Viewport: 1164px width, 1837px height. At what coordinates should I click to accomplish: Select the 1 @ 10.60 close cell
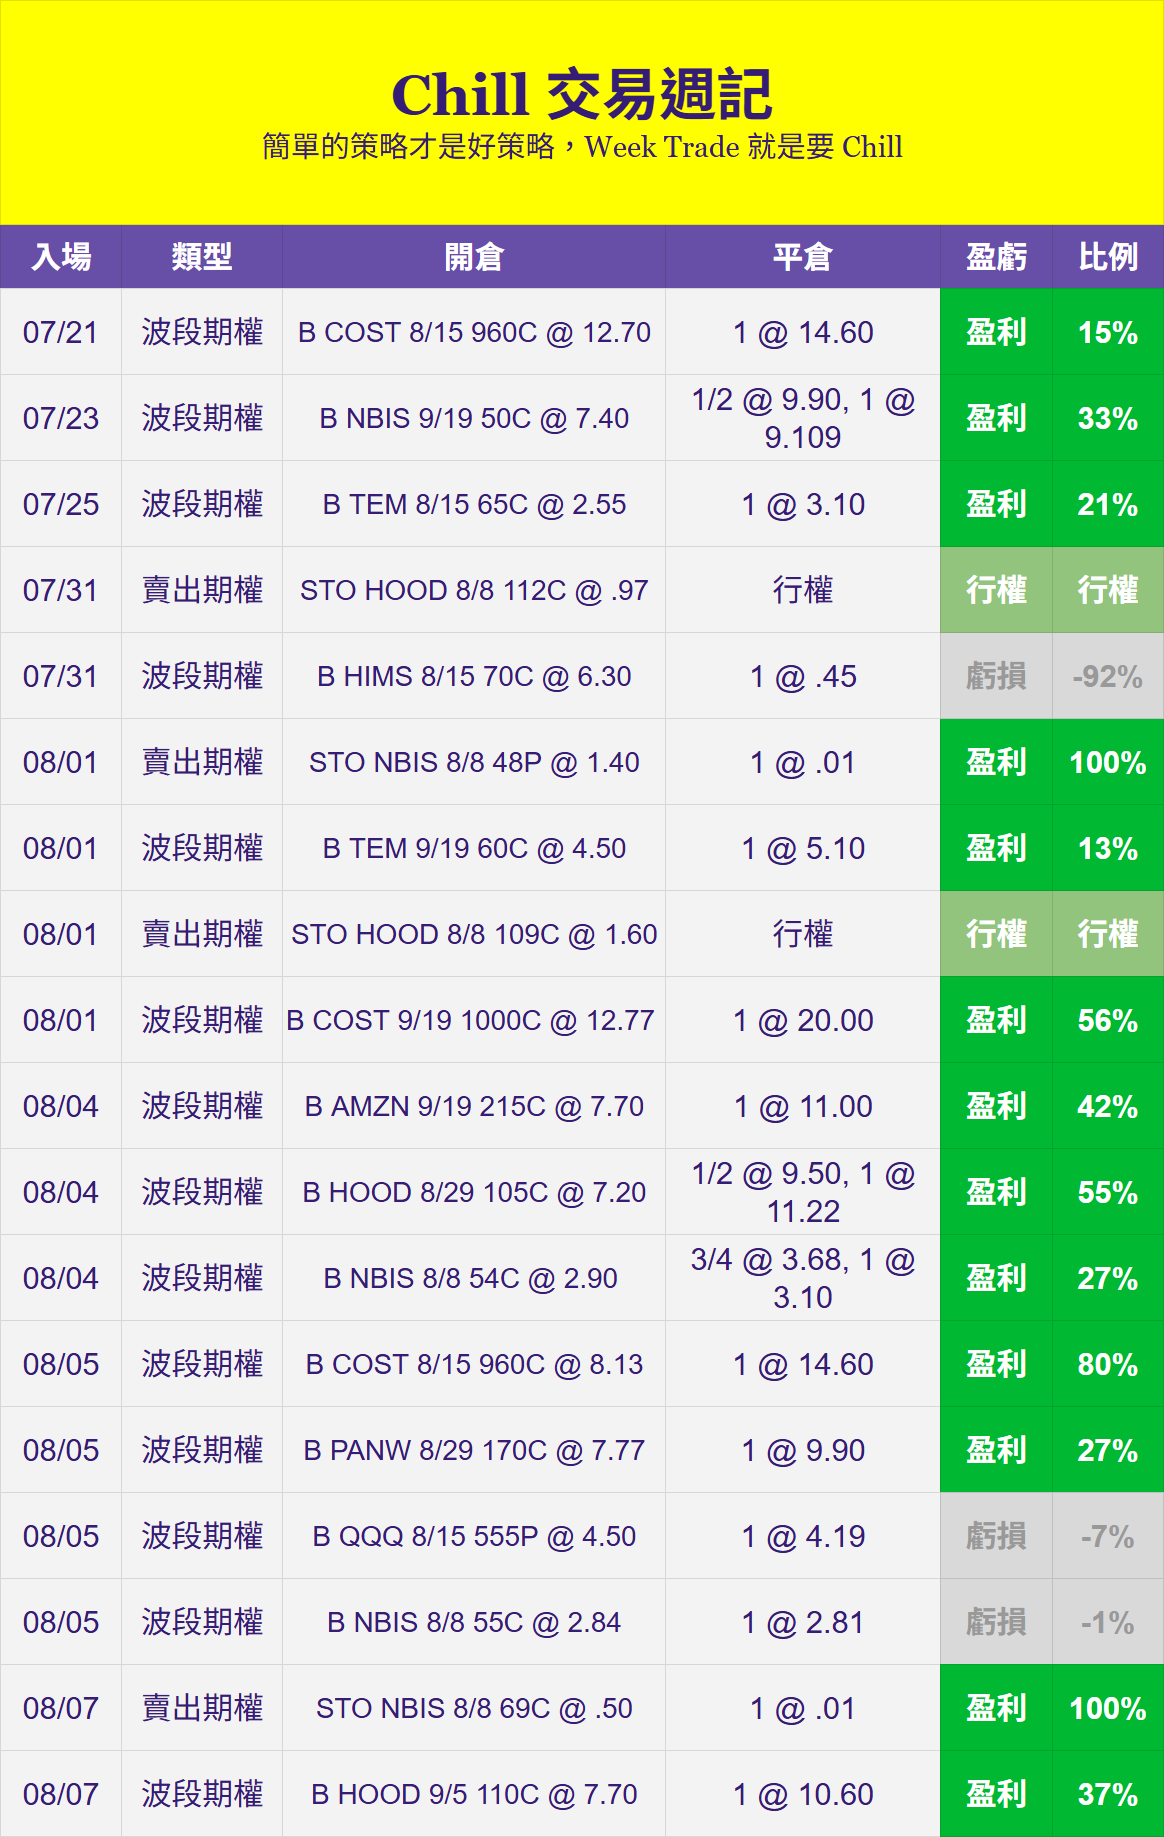point(802,1794)
